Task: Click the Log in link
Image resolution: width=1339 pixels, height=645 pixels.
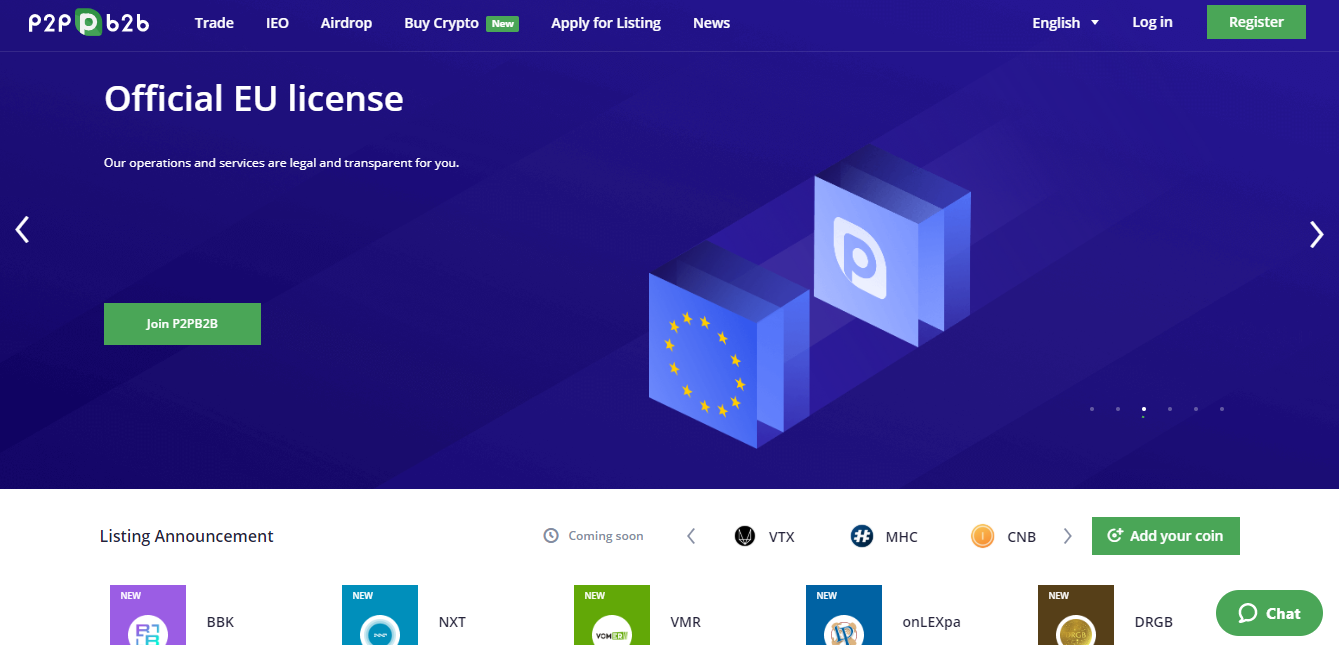Action: (x=1152, y=22)
